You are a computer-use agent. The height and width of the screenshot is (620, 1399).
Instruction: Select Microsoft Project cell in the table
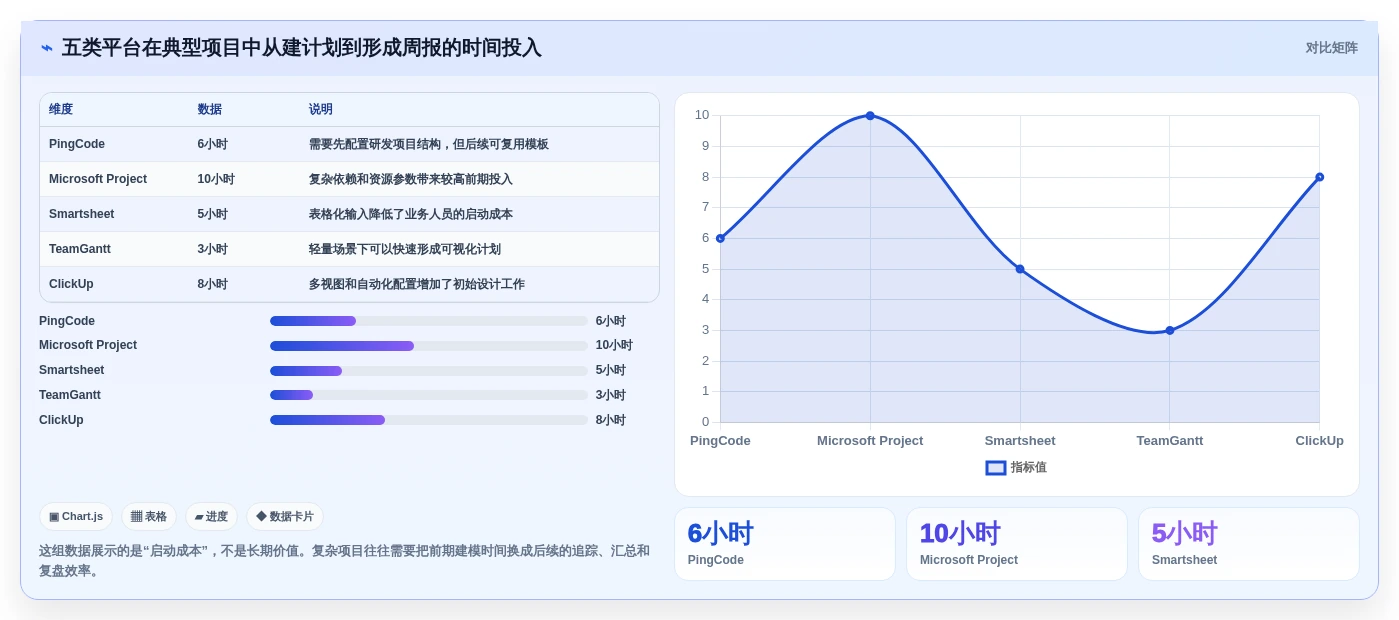(x=98, y=179)
